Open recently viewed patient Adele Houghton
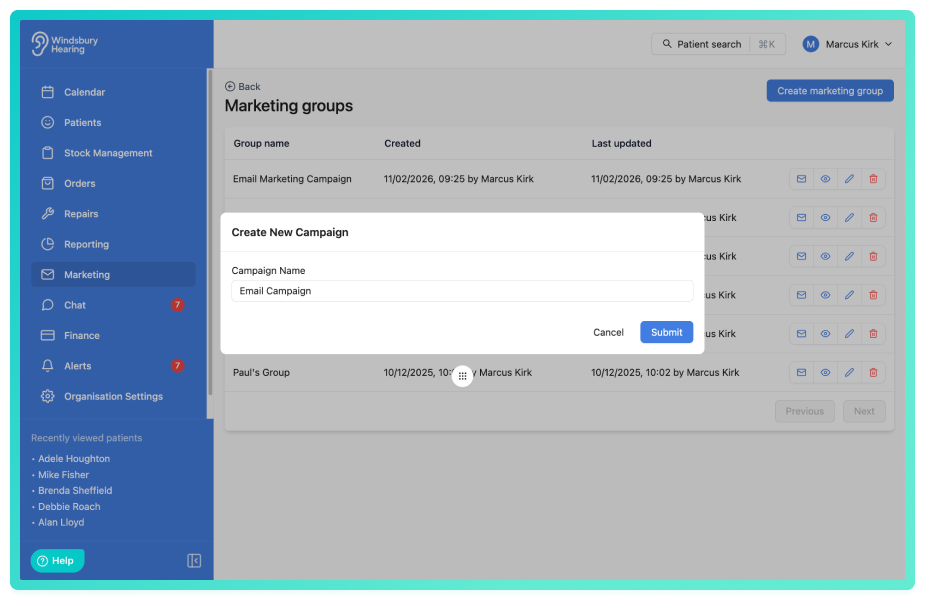The width and height of the screenshot is (925, 600). [74, 458]
